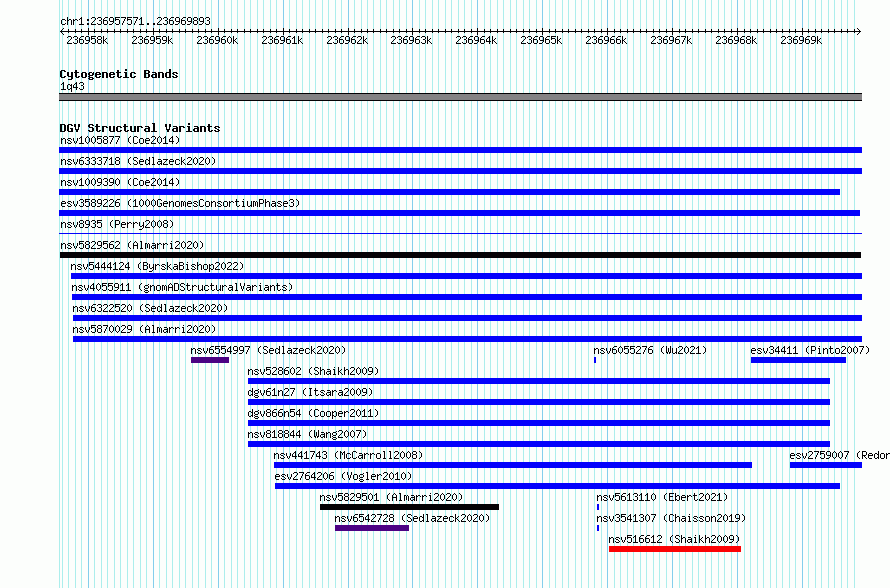
Task: Select nsv6055276 (Wu2021) label
Action: (x=650, y=350)
